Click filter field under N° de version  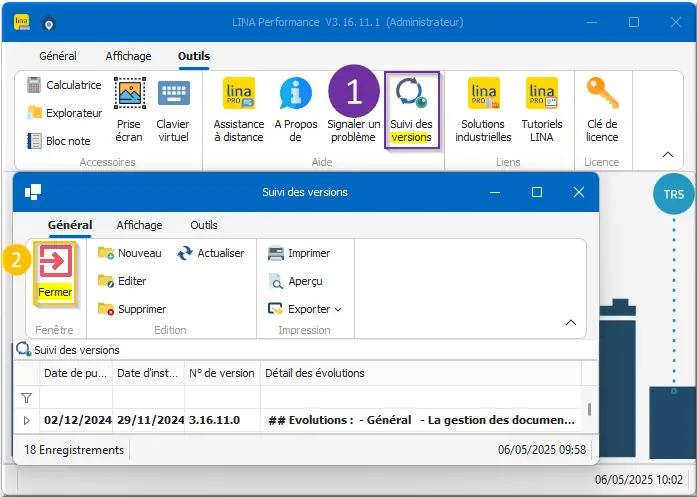point(222,397)
